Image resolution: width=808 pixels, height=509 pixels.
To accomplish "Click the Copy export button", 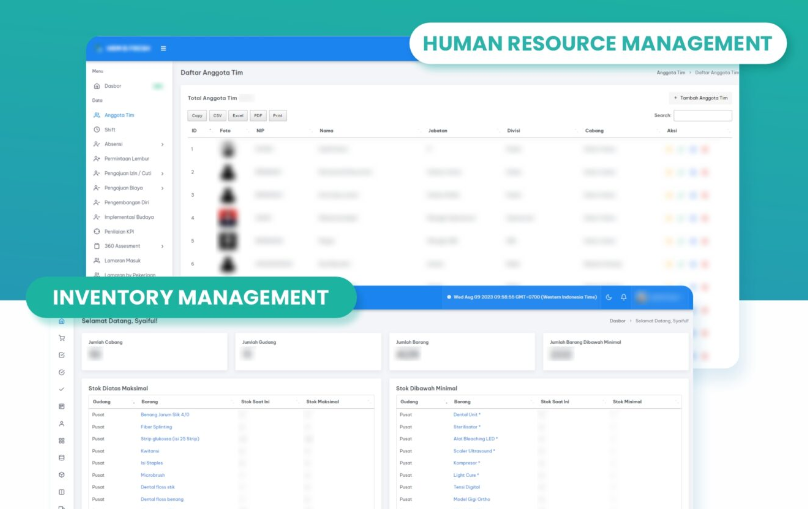I will (x=197, y=115).
